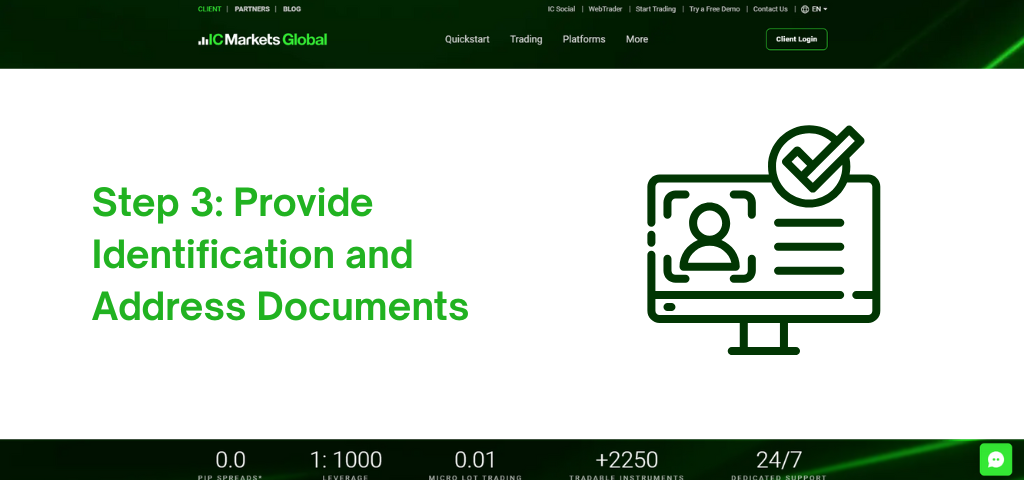Click the 1:1000 leverage statistic
Image resolution: width=1024 pixels, height=480 pixels.
pos(346,460)
